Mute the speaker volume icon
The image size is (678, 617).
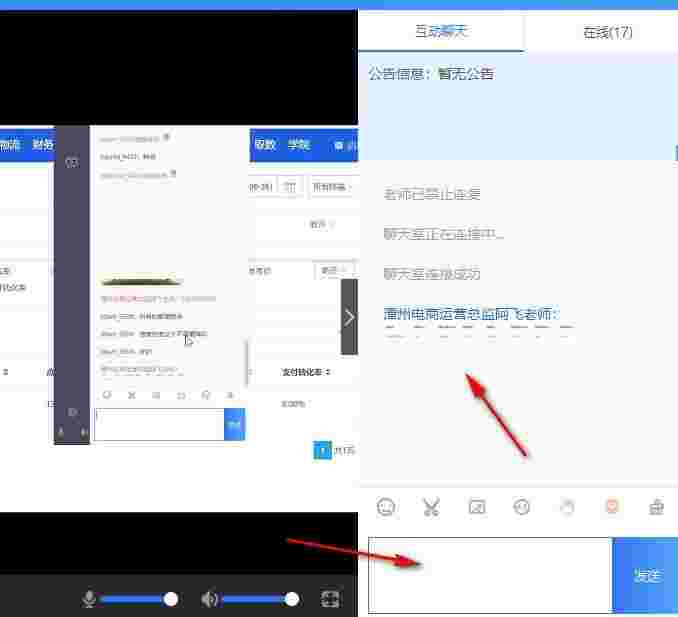(209, 599)
